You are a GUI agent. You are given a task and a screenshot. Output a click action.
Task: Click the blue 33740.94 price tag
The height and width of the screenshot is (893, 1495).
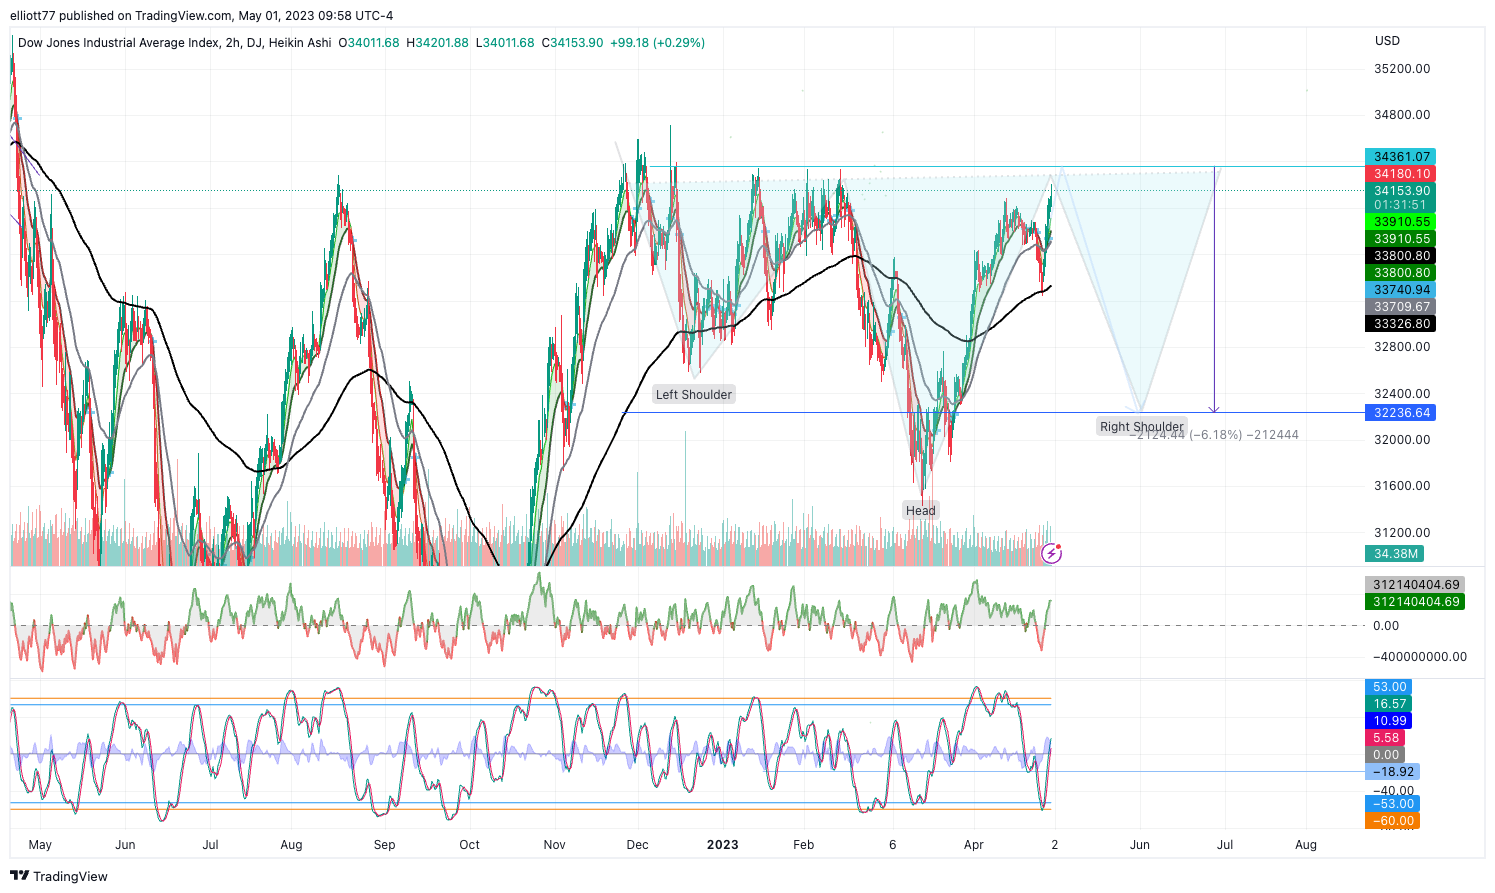point(1400,290)
